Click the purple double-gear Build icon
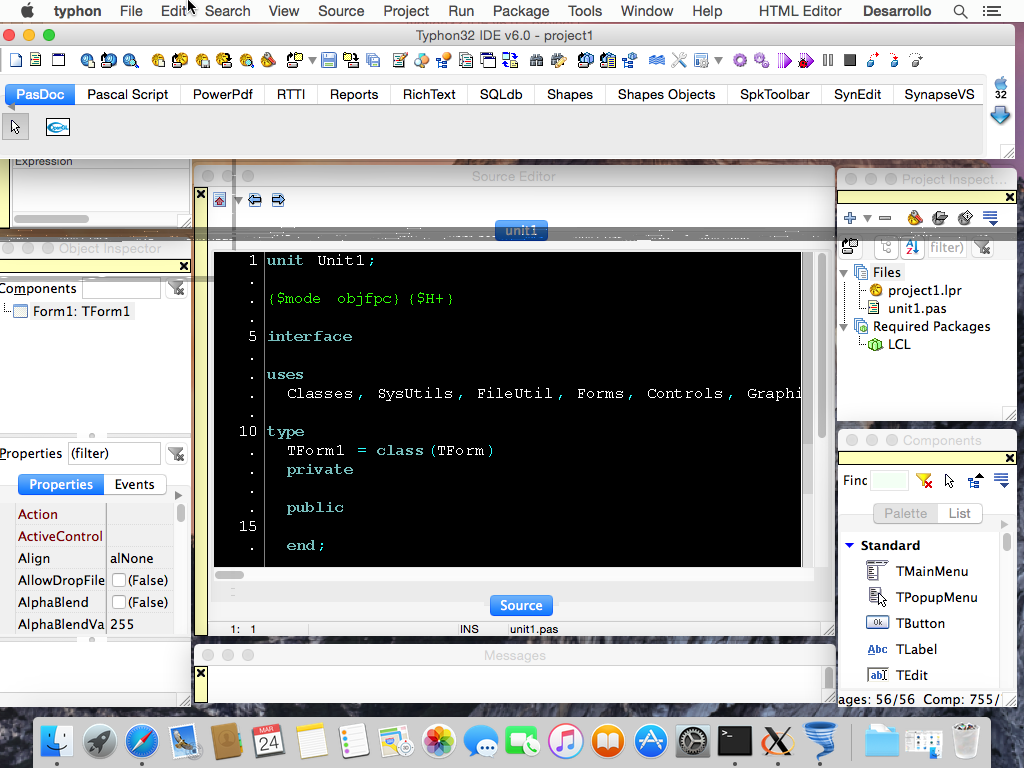Viewport: 1024px width, 768px height. click(x=761, y=61)
